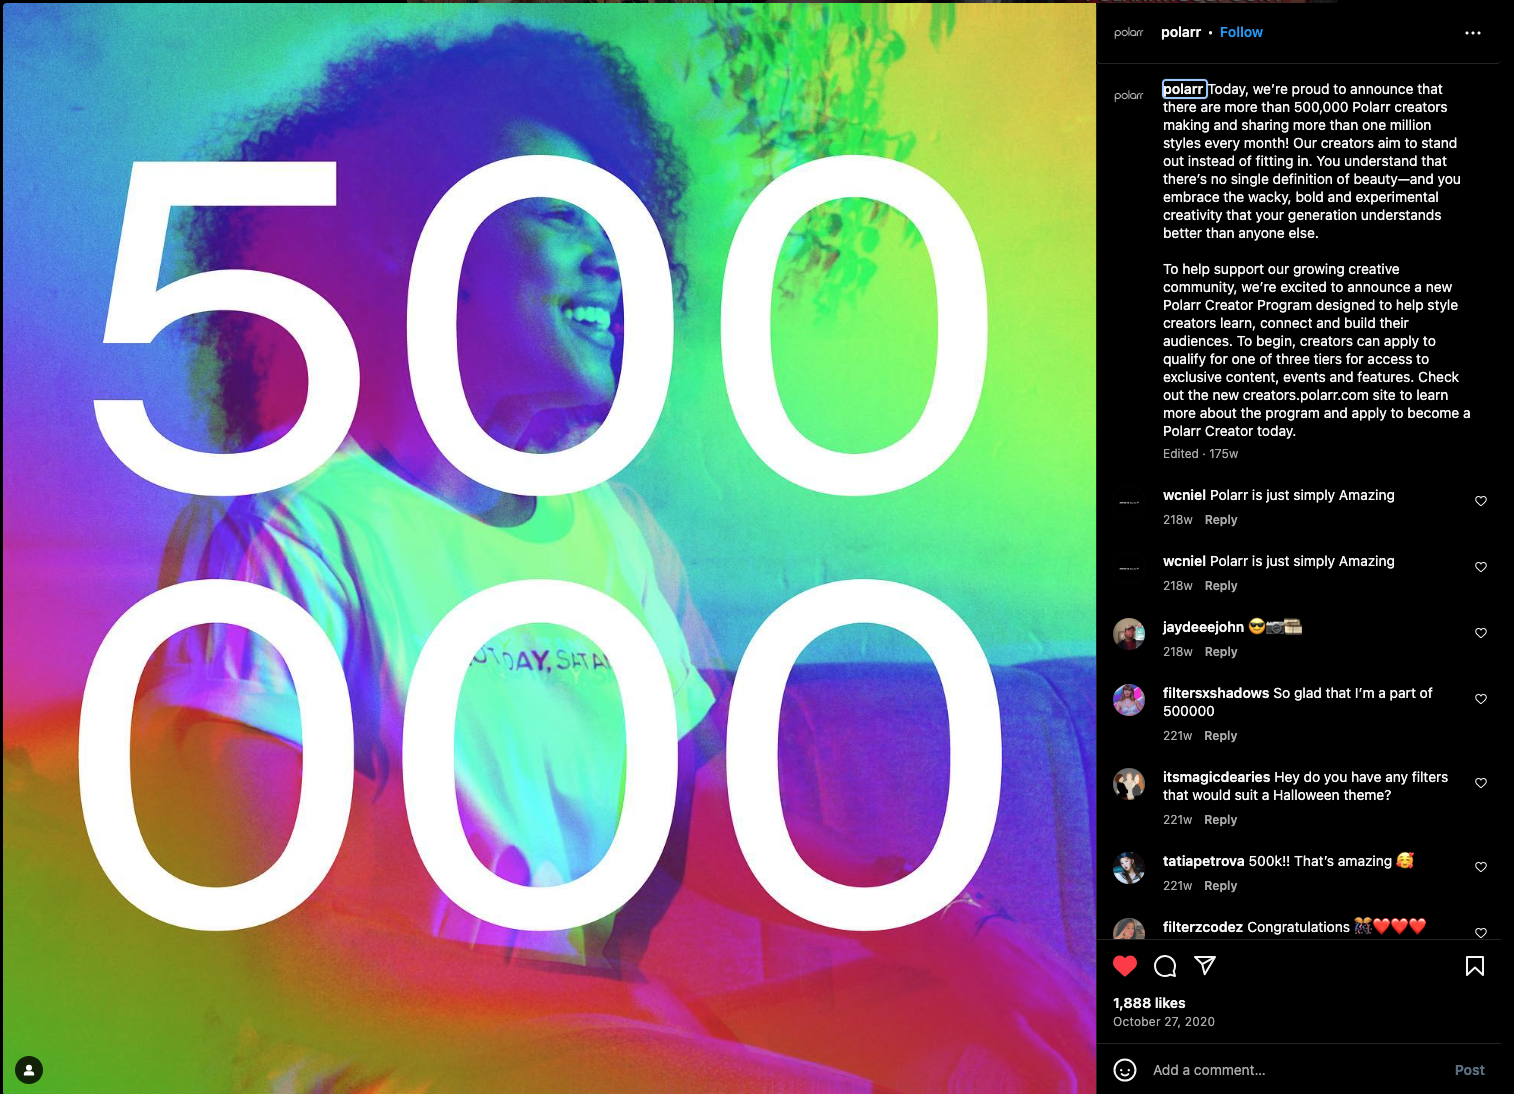Reply to the second wcniel comment
This screenshot has height=1094, width=1514.
1221,586
